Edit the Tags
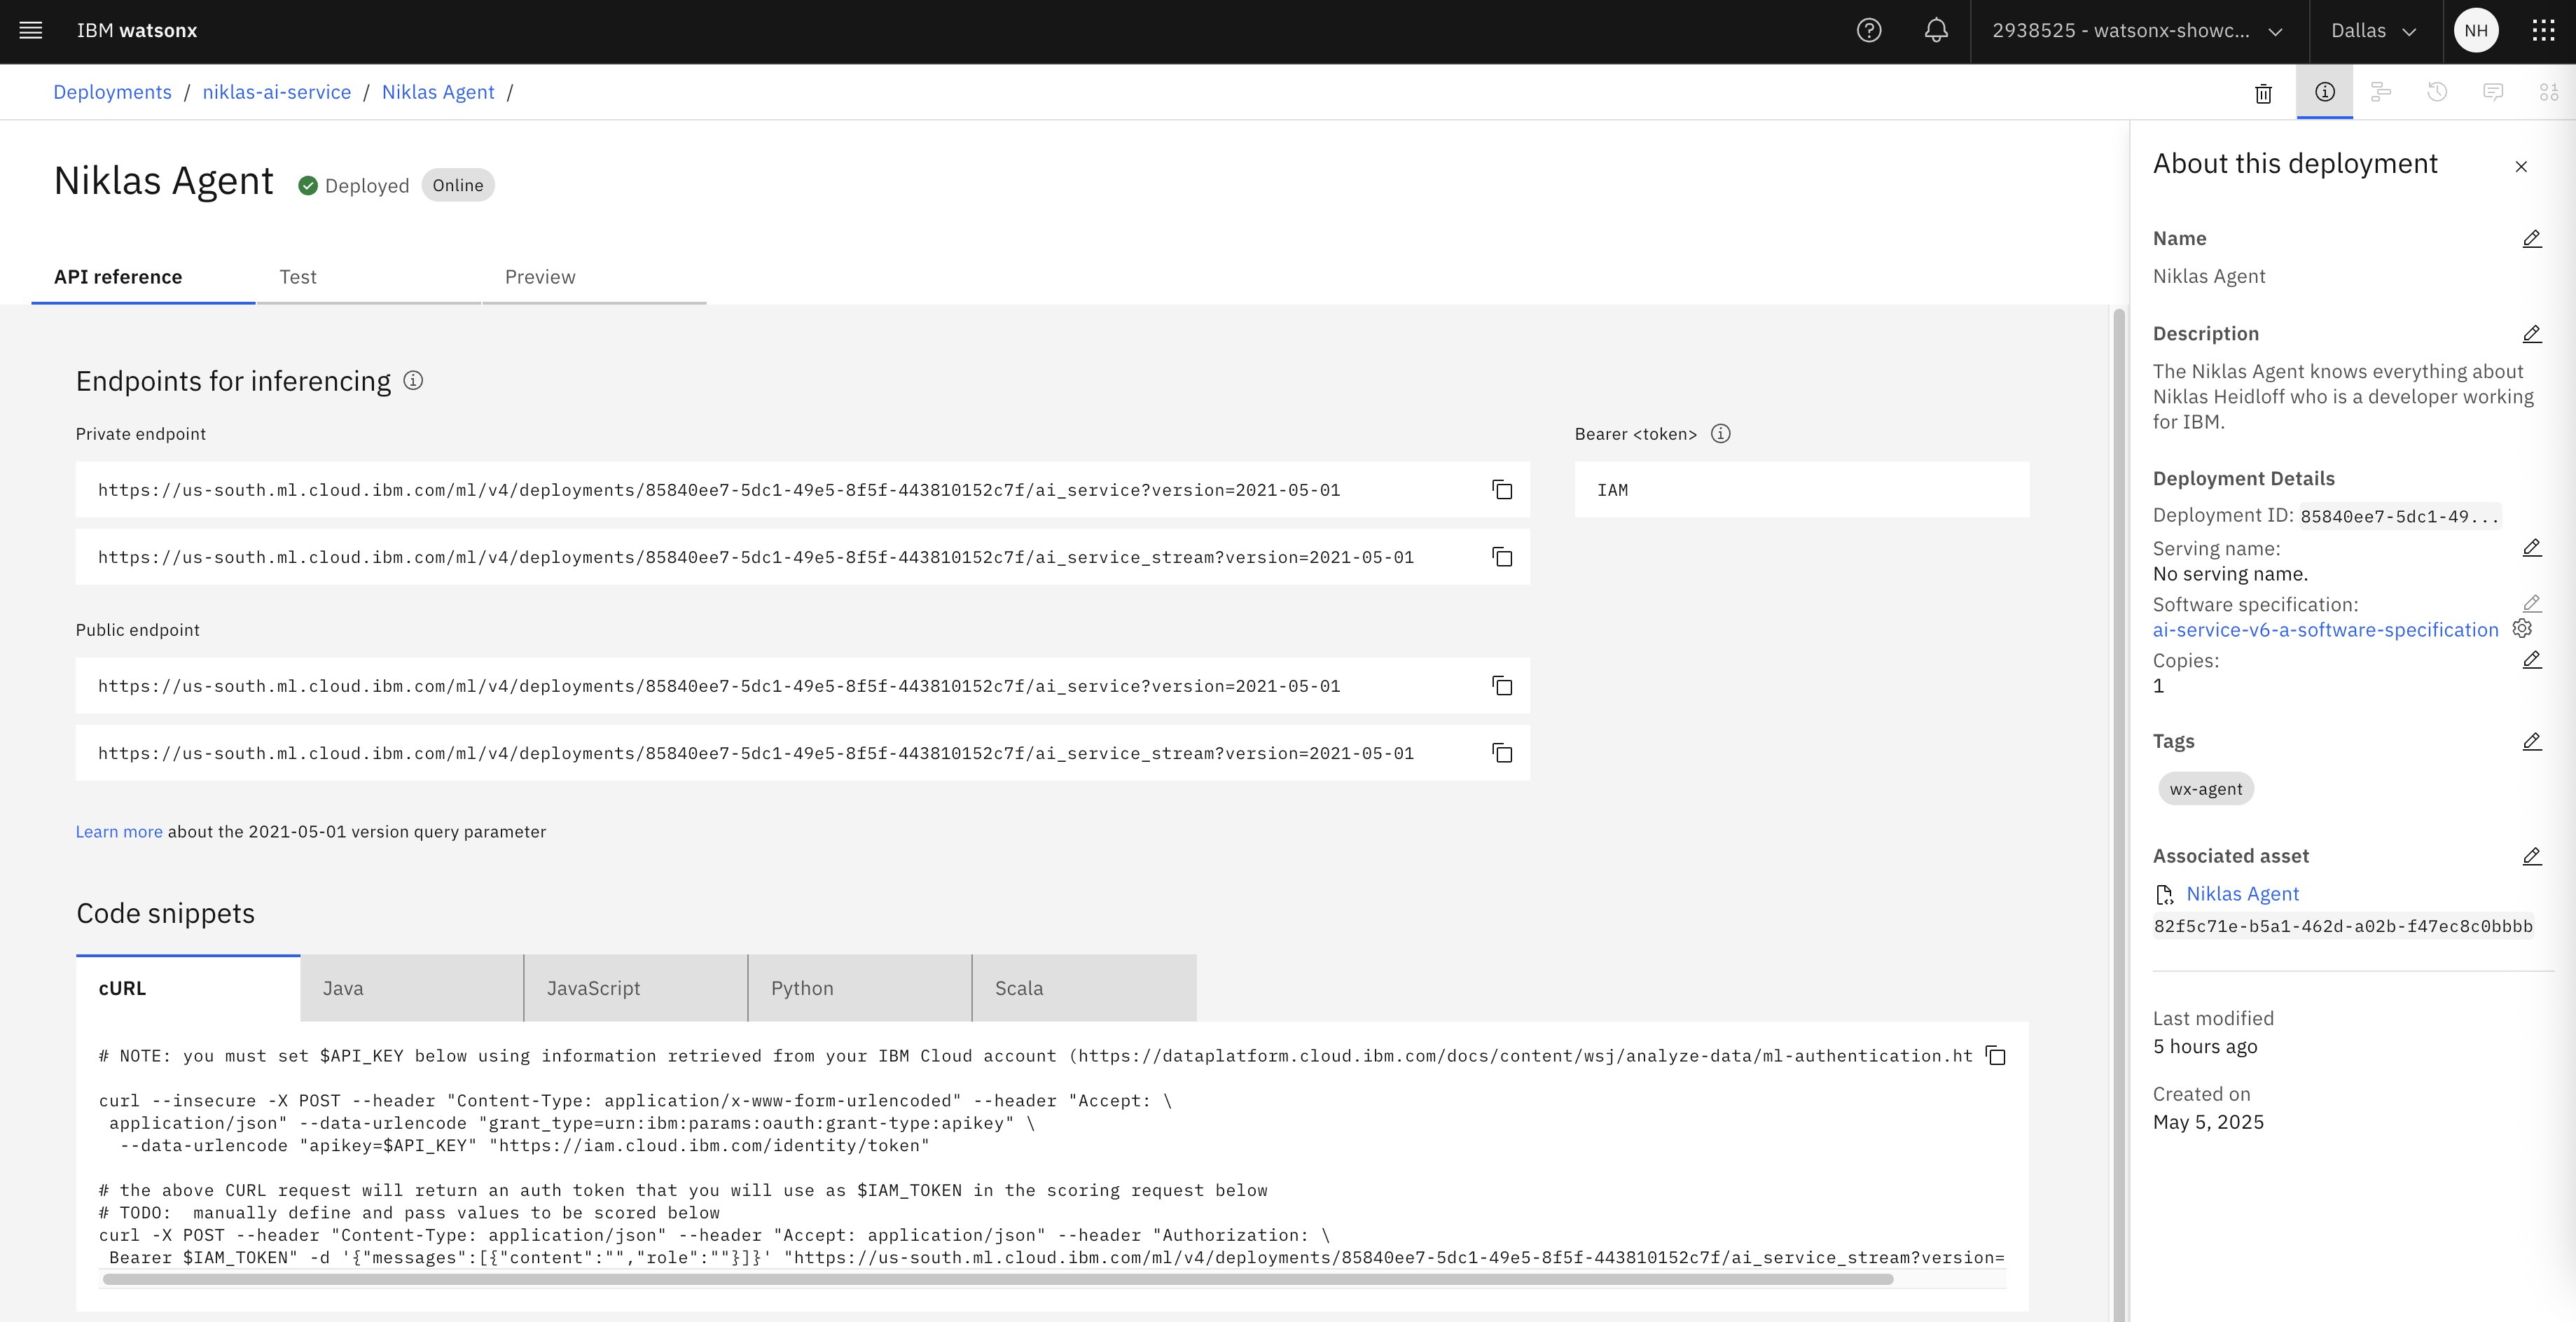 2531,742
